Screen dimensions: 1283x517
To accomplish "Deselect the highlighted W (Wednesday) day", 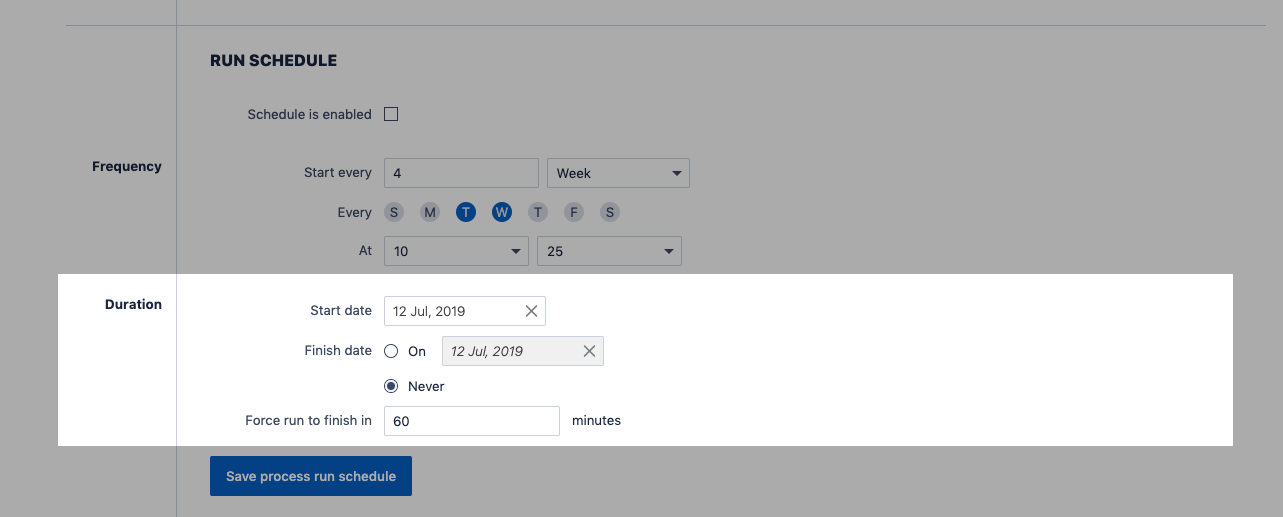I will [x=502, y=212].
